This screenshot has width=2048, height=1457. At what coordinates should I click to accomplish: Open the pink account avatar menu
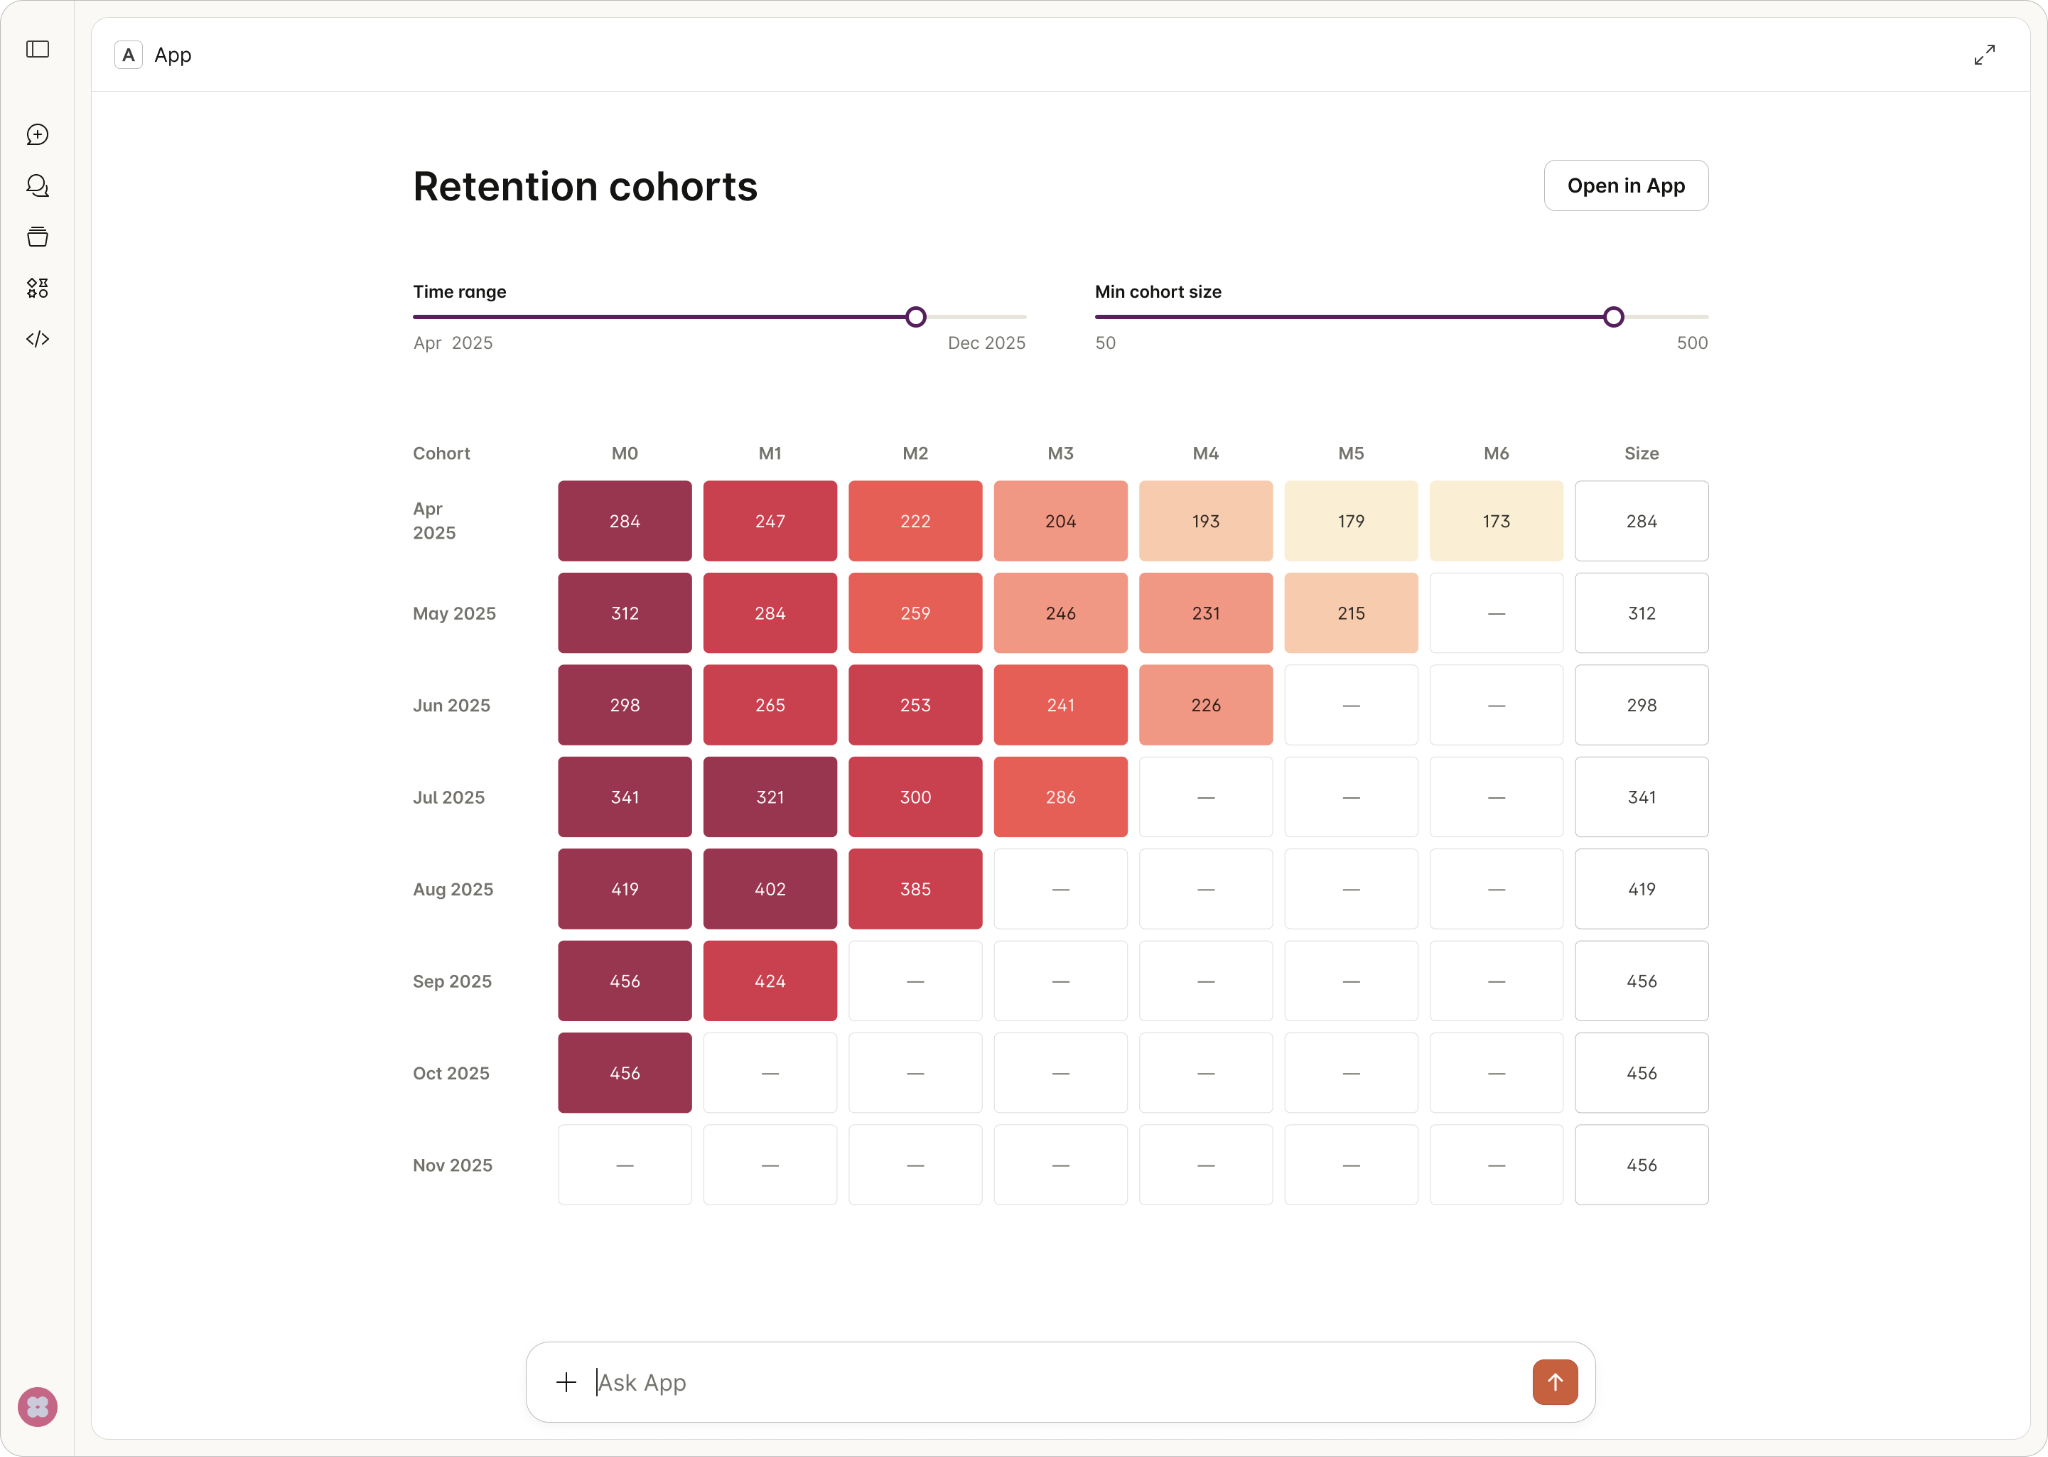38,1406
